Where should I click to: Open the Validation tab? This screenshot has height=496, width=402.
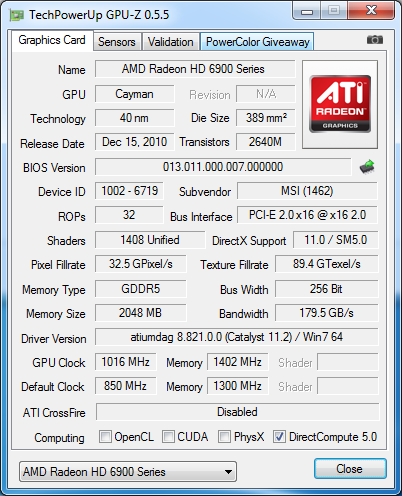pos(170,42)
